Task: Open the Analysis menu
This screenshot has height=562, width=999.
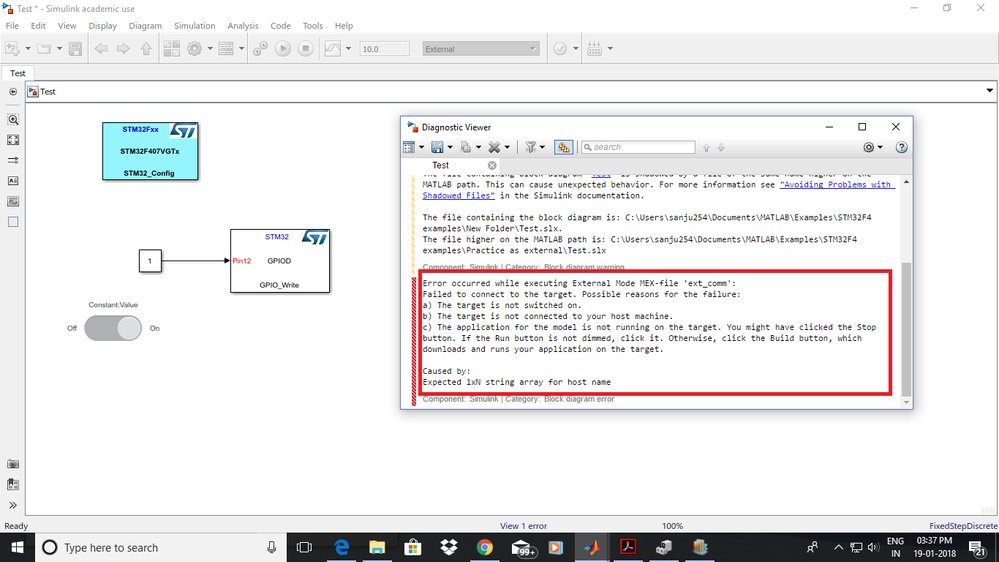Action: [243, 25]
